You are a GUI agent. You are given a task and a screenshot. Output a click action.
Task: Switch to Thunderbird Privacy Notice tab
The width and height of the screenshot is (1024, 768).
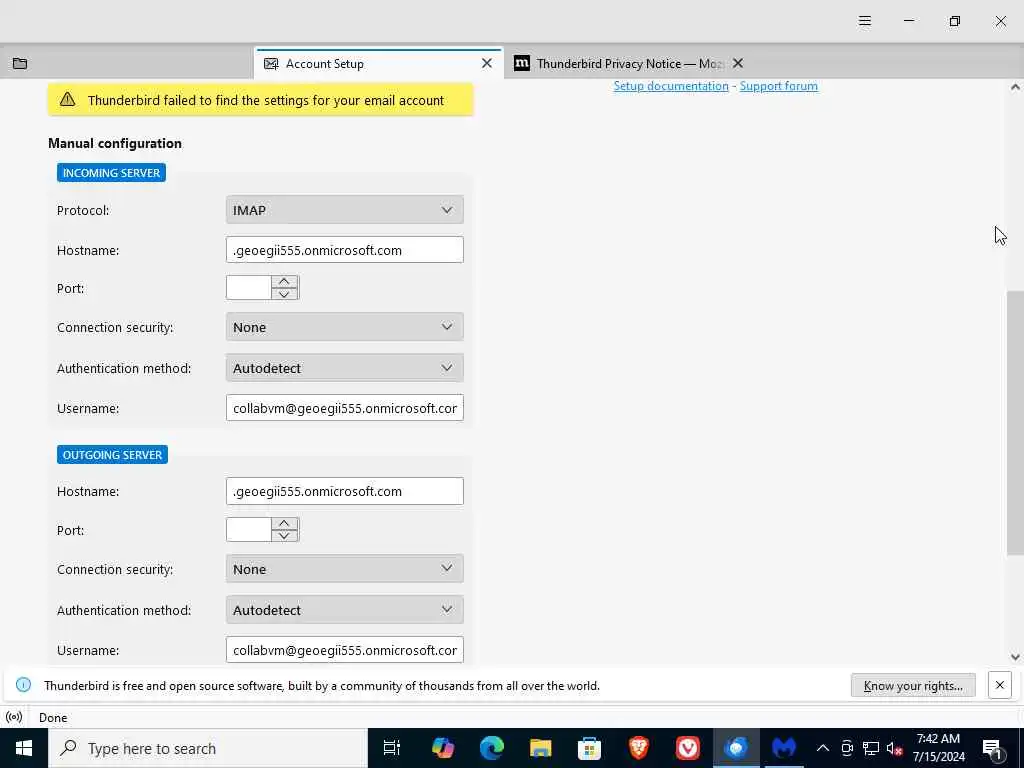629,63
